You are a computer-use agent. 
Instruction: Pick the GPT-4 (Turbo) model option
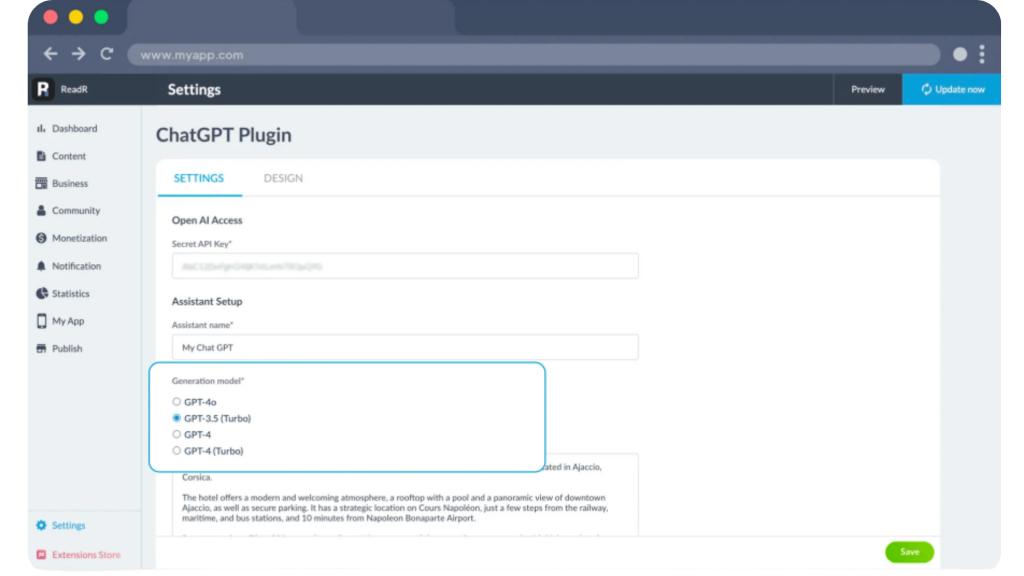click(177, 451)
